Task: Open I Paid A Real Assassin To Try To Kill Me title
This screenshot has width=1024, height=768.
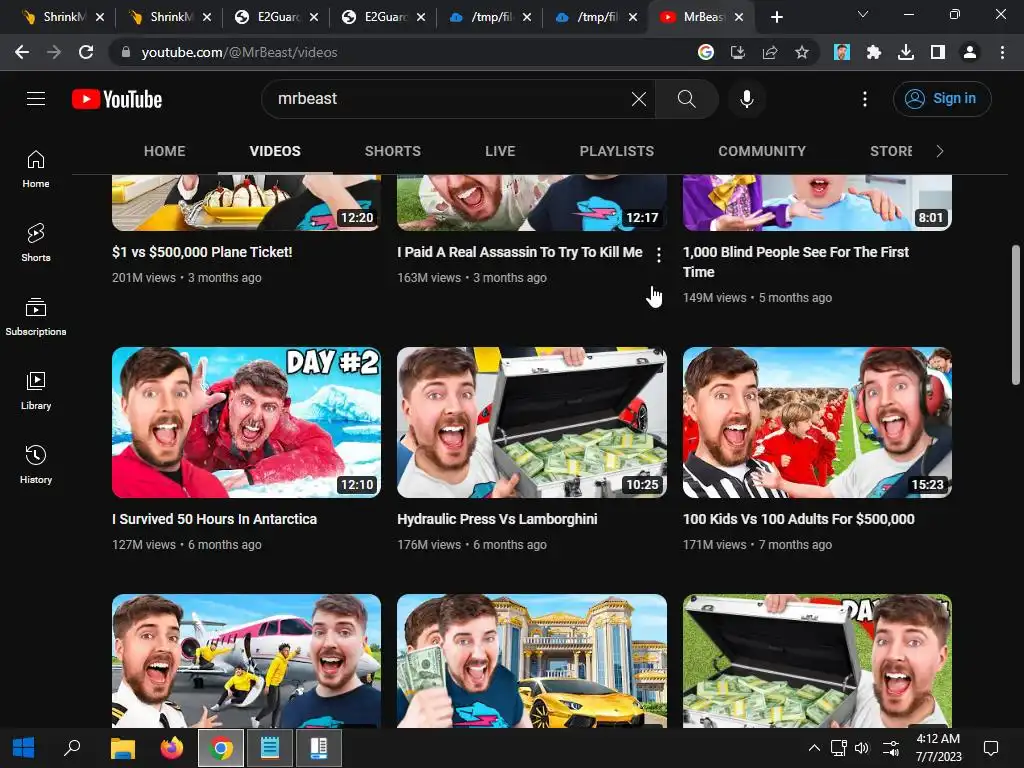Action: (520, 252)
